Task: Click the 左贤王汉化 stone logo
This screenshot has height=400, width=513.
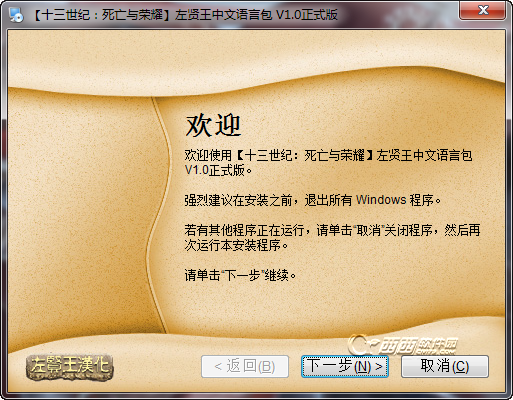Action: coord(70,367)
